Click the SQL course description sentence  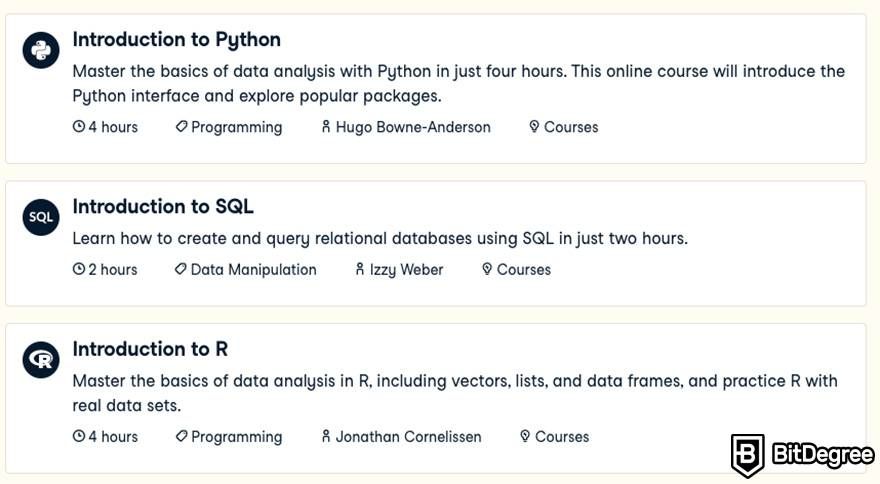380,239
